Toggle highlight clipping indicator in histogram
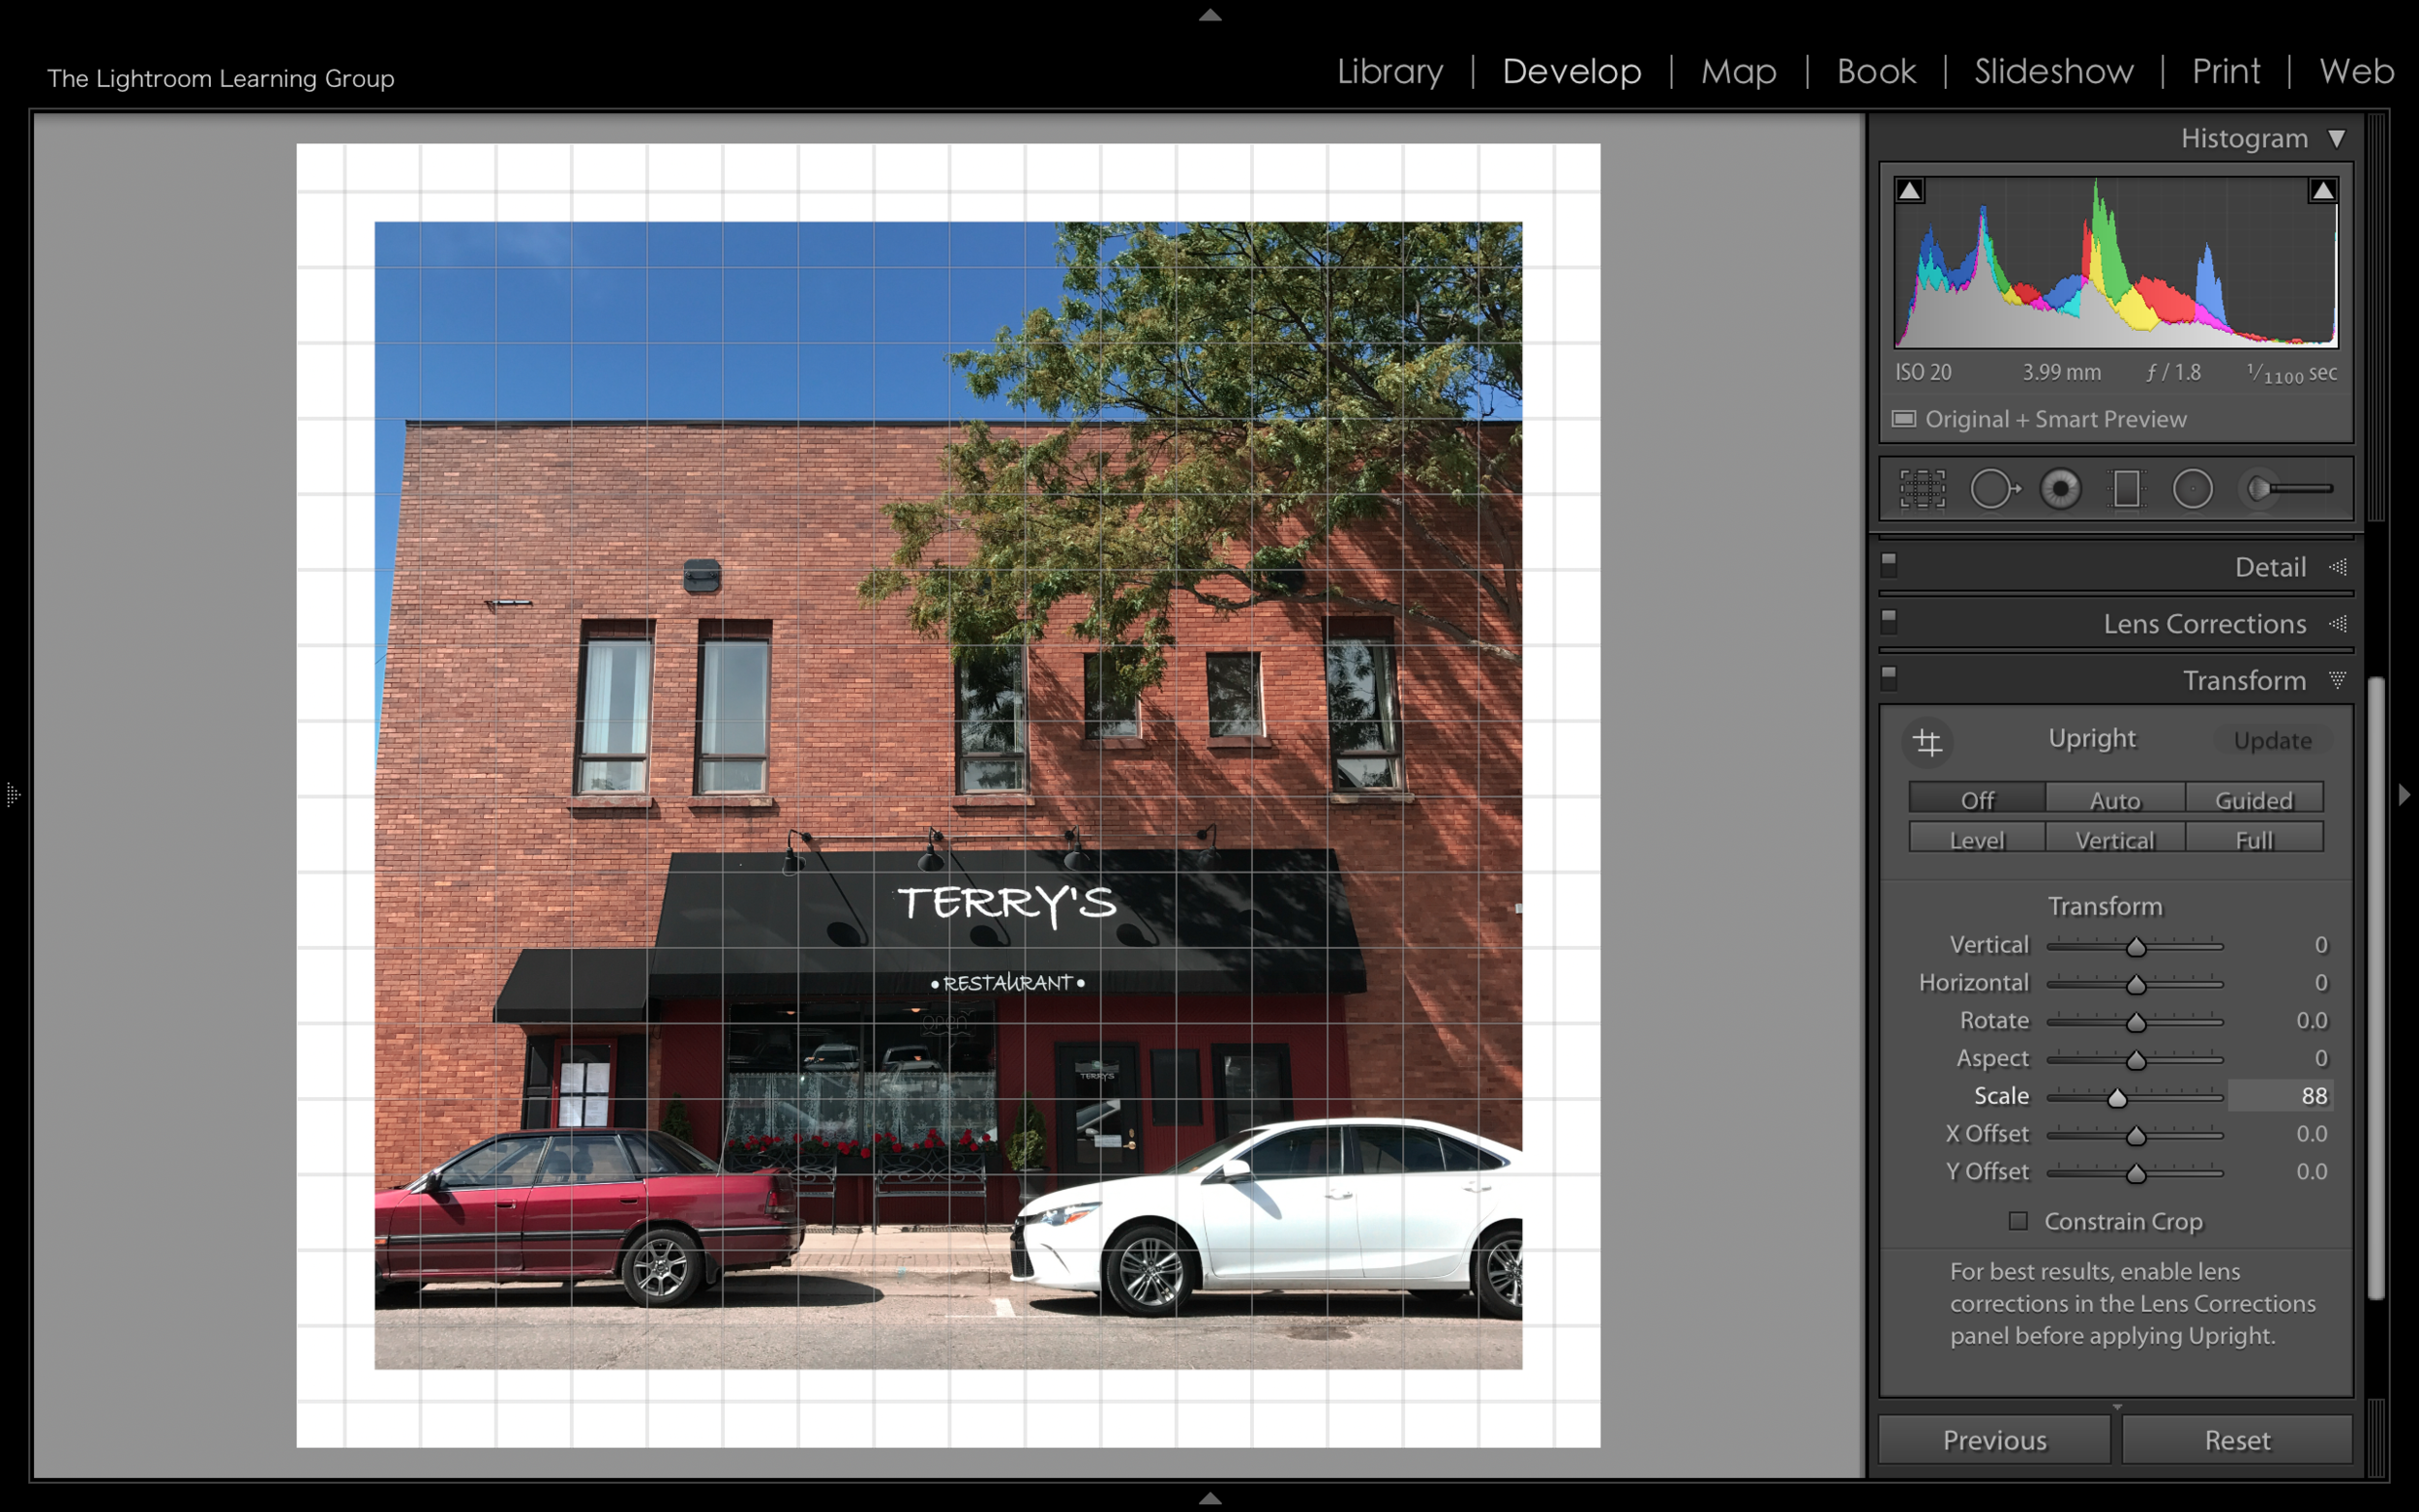Screen dimensions: 2419x1512 point(2322,190)
